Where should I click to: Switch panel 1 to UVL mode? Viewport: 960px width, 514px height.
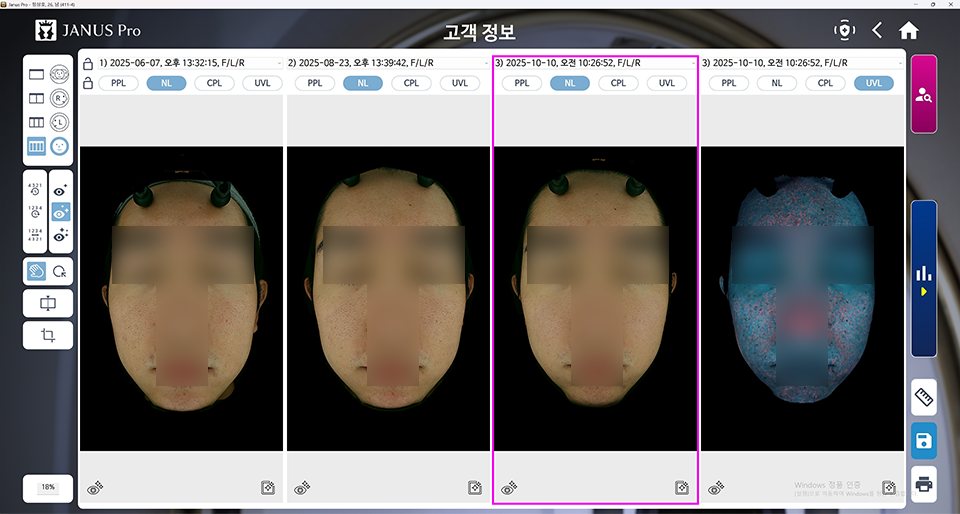(x=262, y=83)
